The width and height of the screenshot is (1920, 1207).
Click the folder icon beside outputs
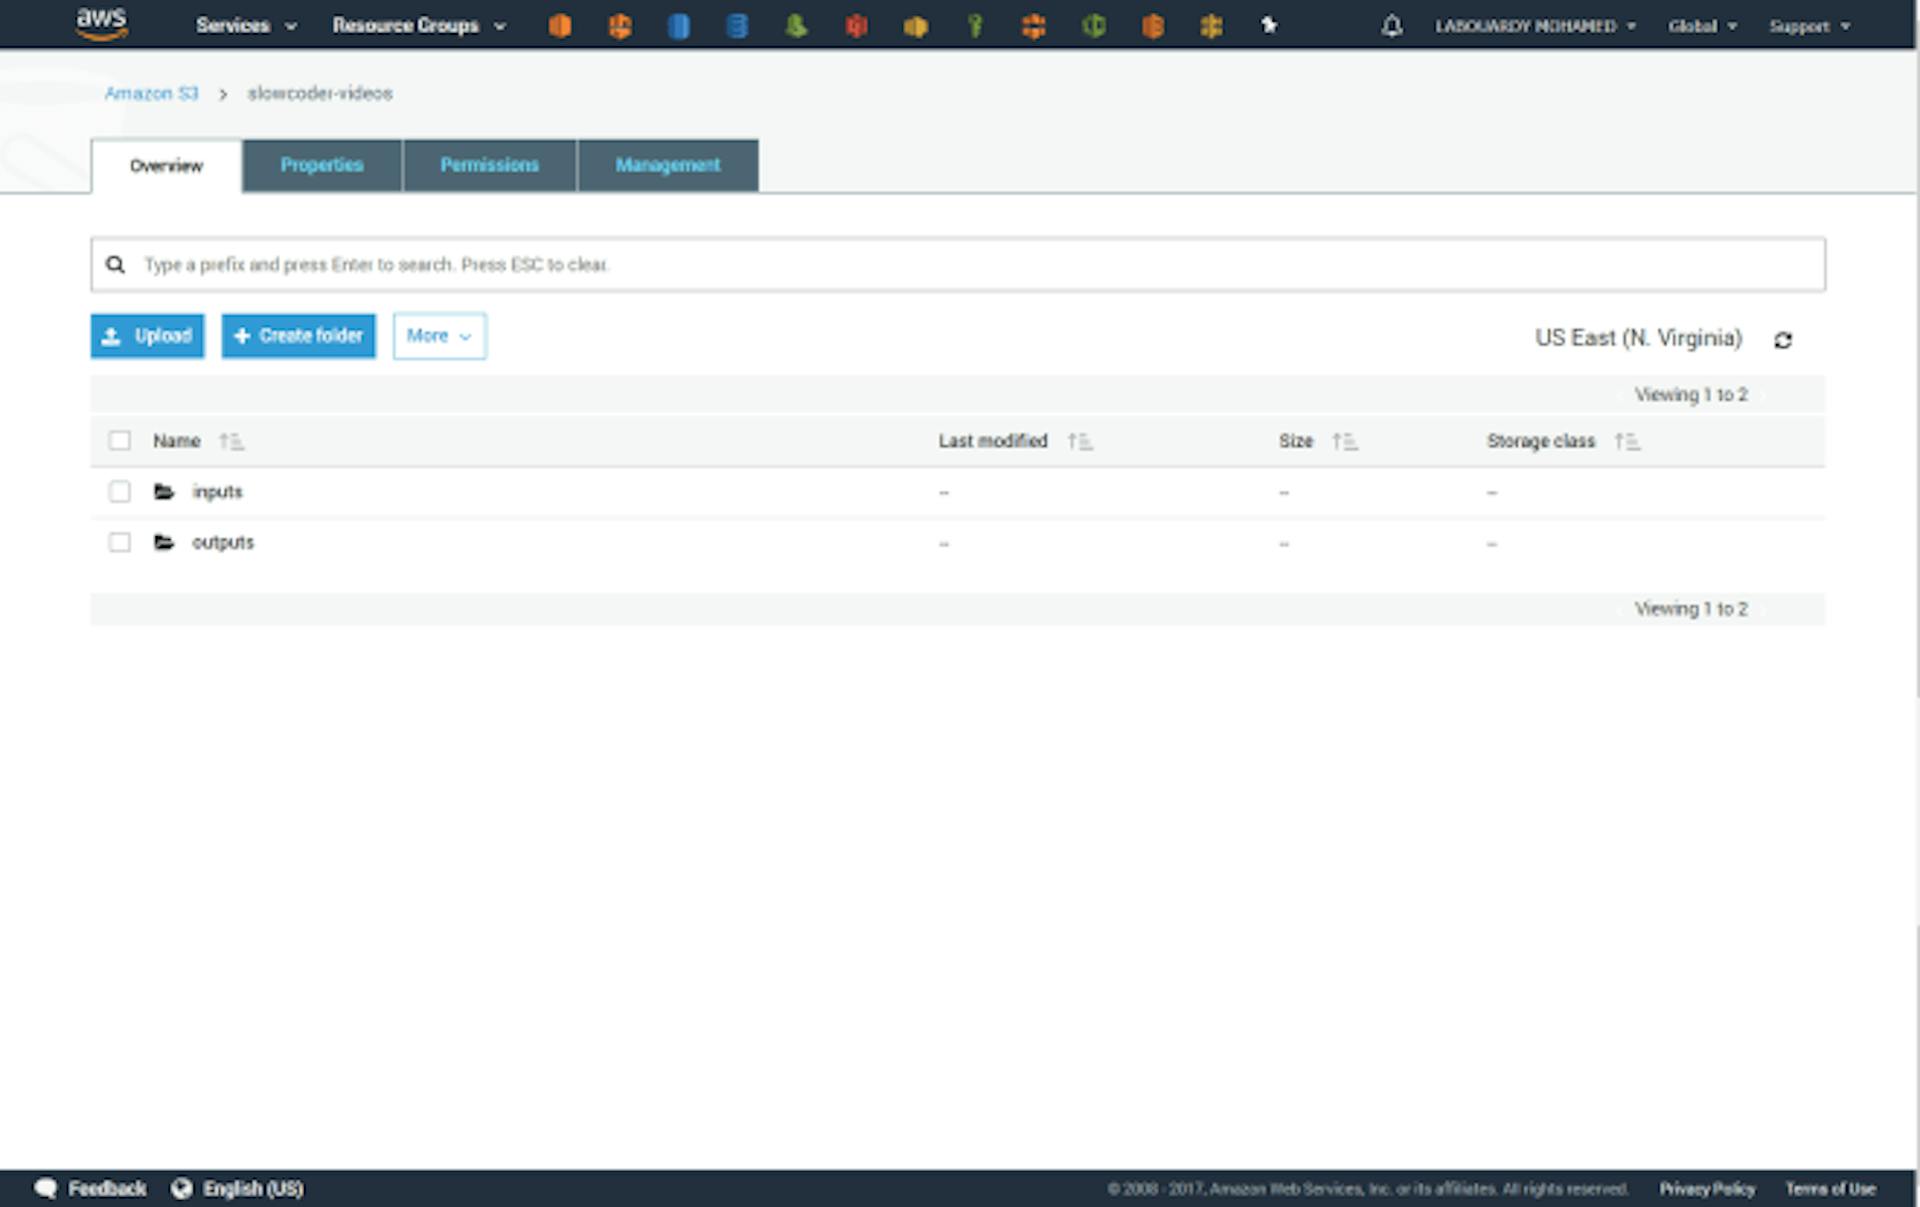point(164,542)
